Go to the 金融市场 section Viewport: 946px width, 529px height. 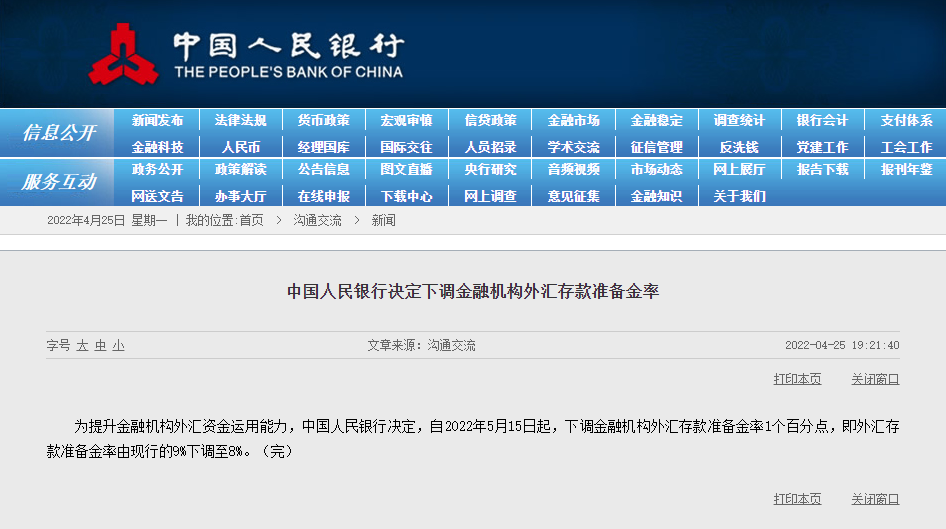pos(573,120)
